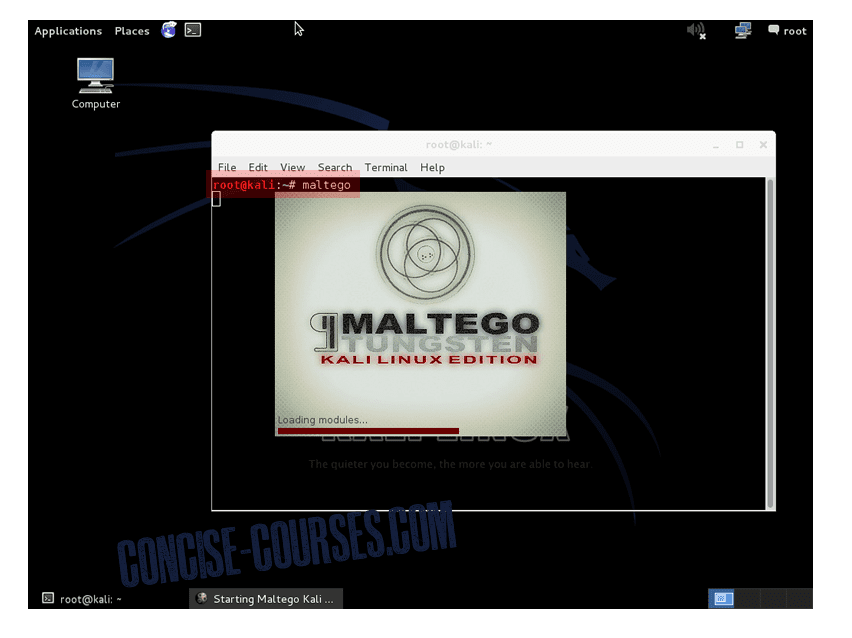Open the Help menu in the terminal window
Image resolution: width=852 pixels, height=638 pixels.
(x=432, y=167)
